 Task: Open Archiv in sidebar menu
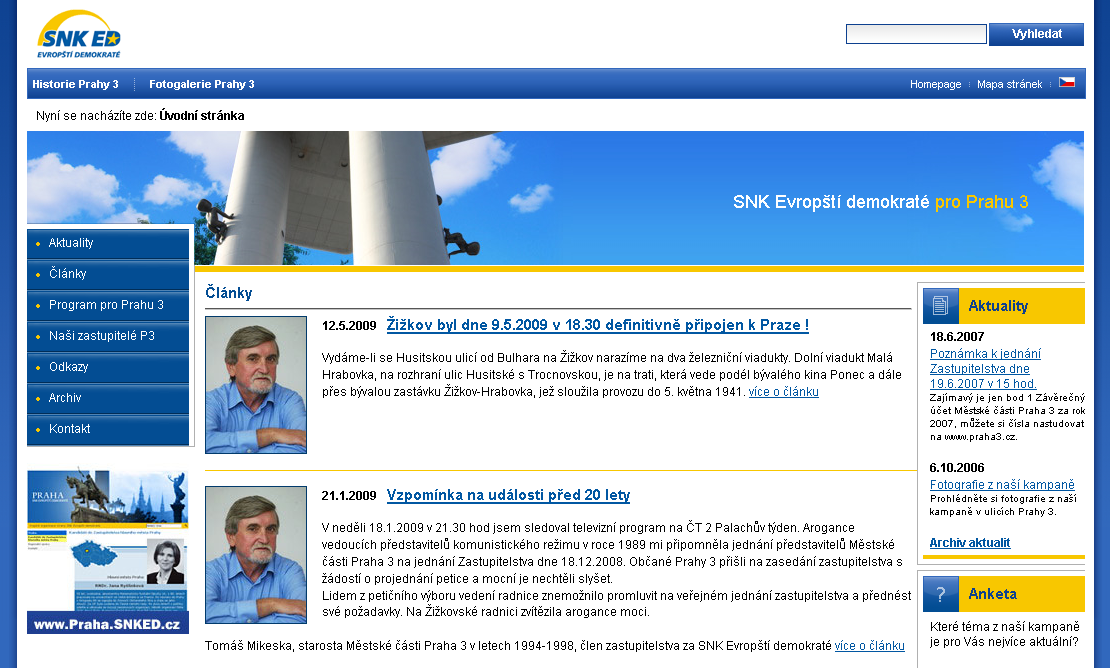coord(108,398)
